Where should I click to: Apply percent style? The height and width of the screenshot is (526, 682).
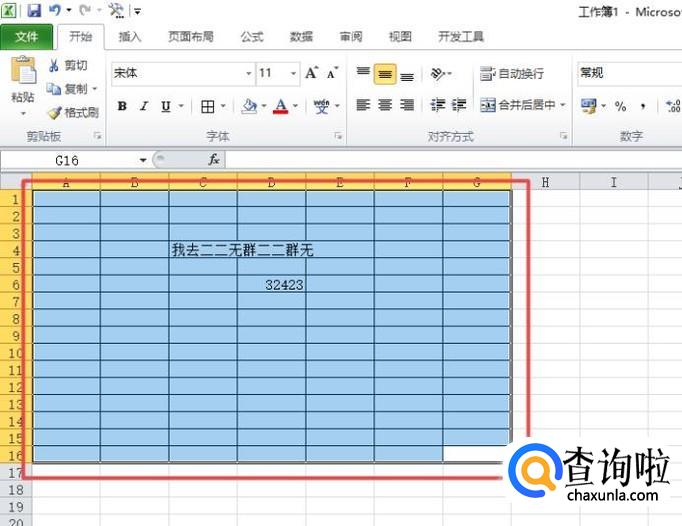621,106
